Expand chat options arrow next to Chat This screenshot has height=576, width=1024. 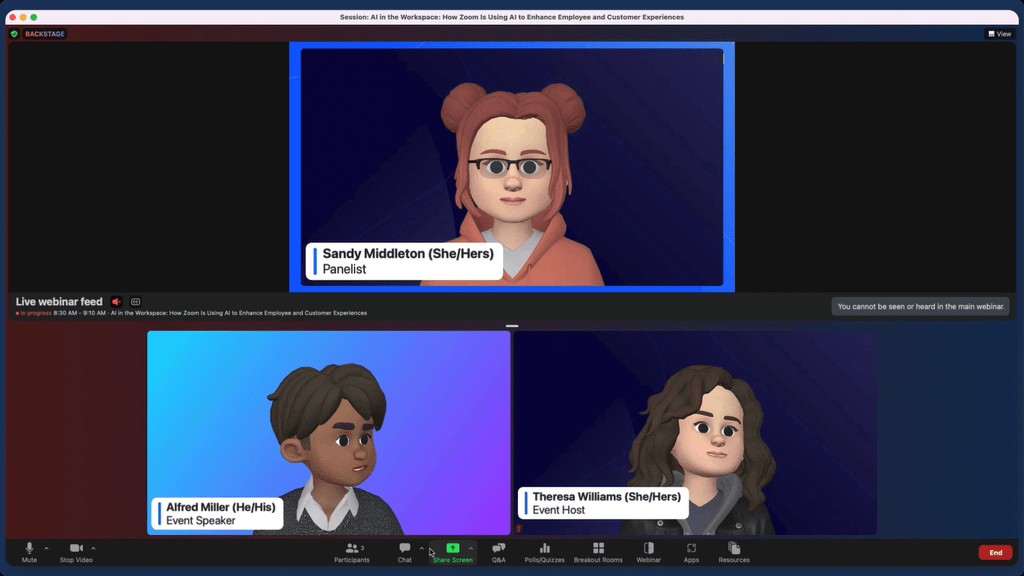(x=421, y=549)
